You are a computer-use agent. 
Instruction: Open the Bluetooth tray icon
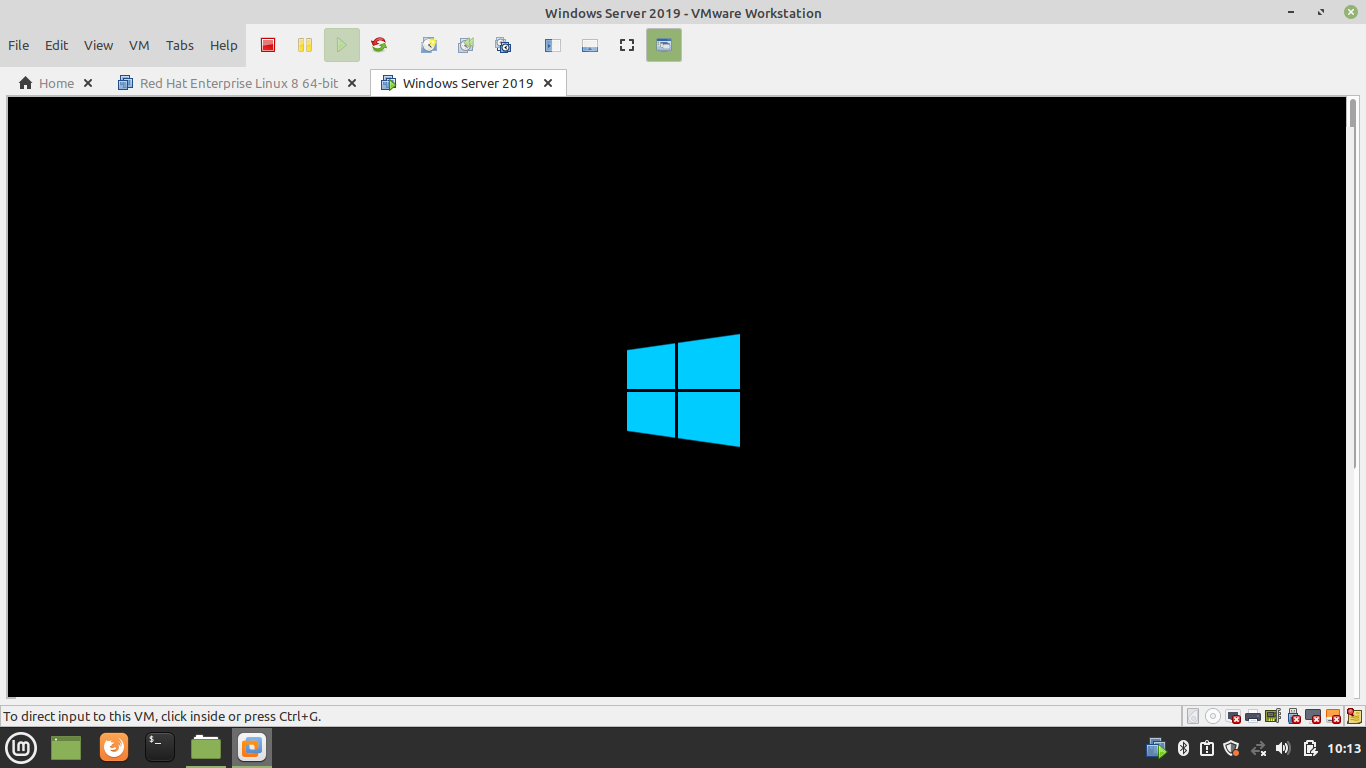pyautogui.click(x=1183, y=748)
